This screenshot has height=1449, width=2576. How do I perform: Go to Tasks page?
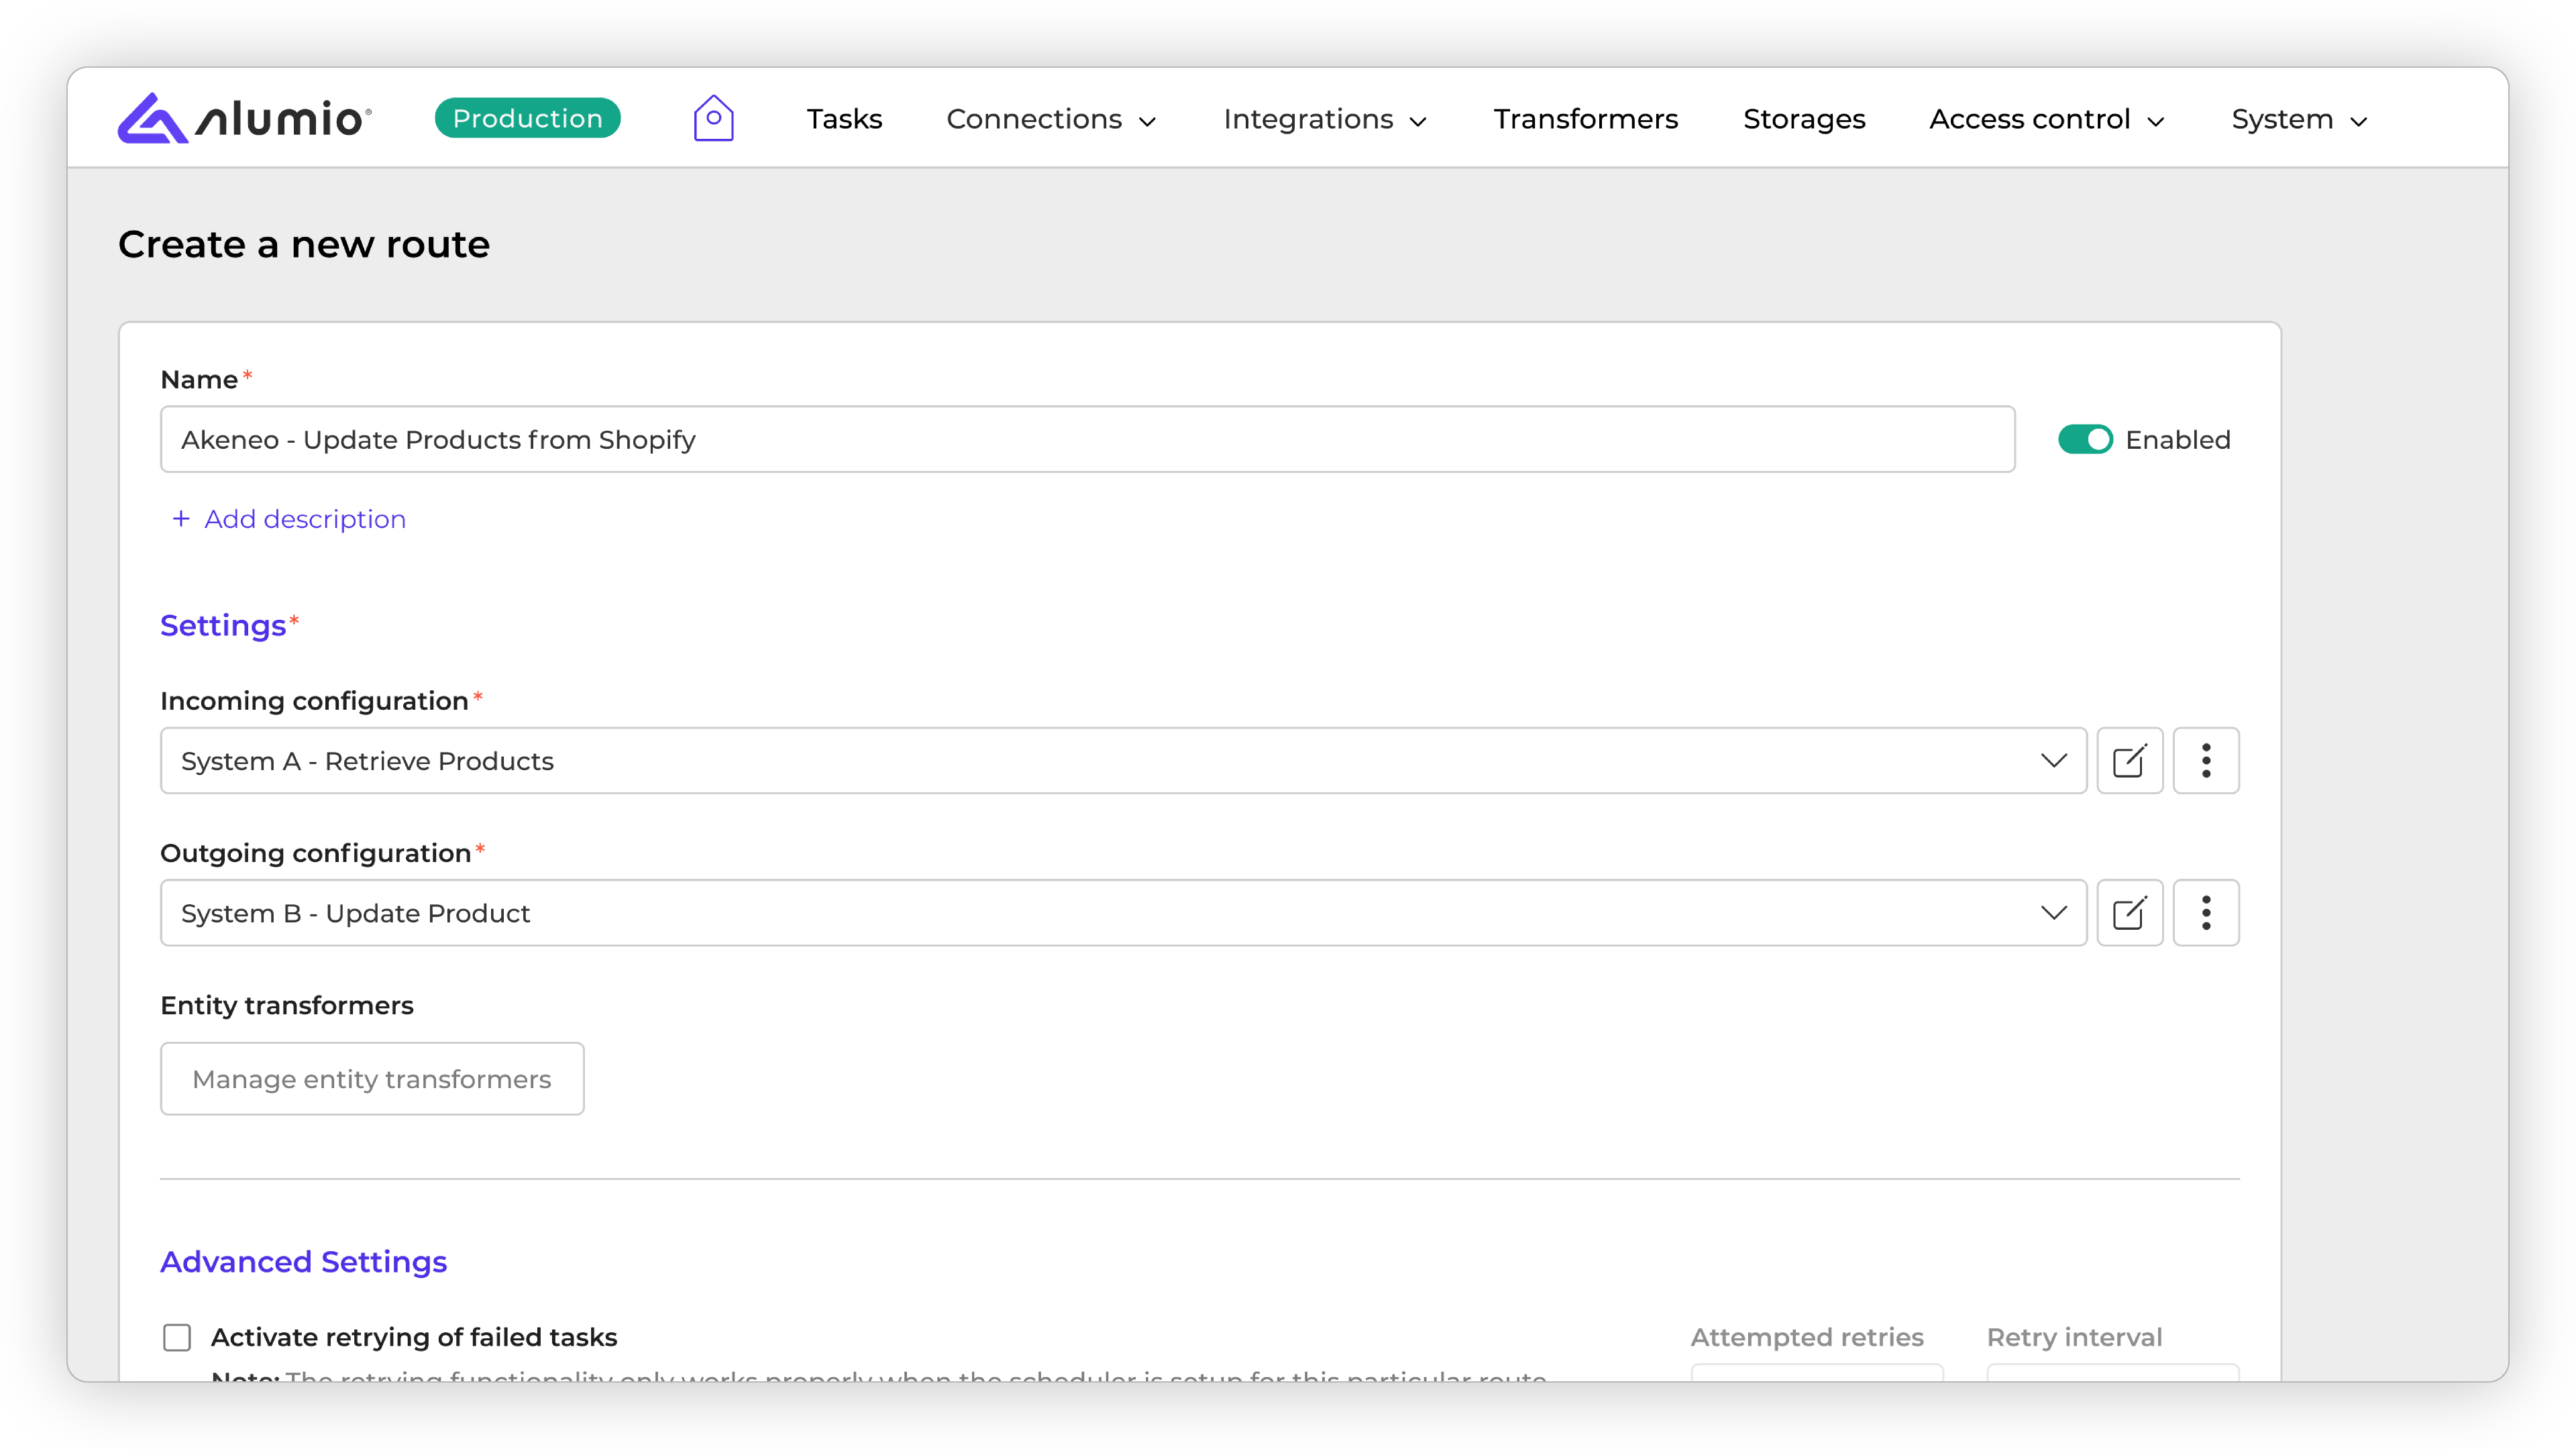[844, 119]
